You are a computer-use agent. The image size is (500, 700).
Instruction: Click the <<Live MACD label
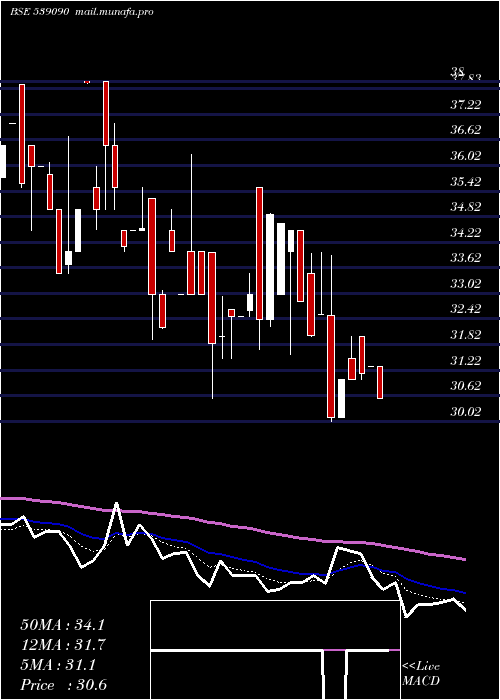click(x=421, y=673)
